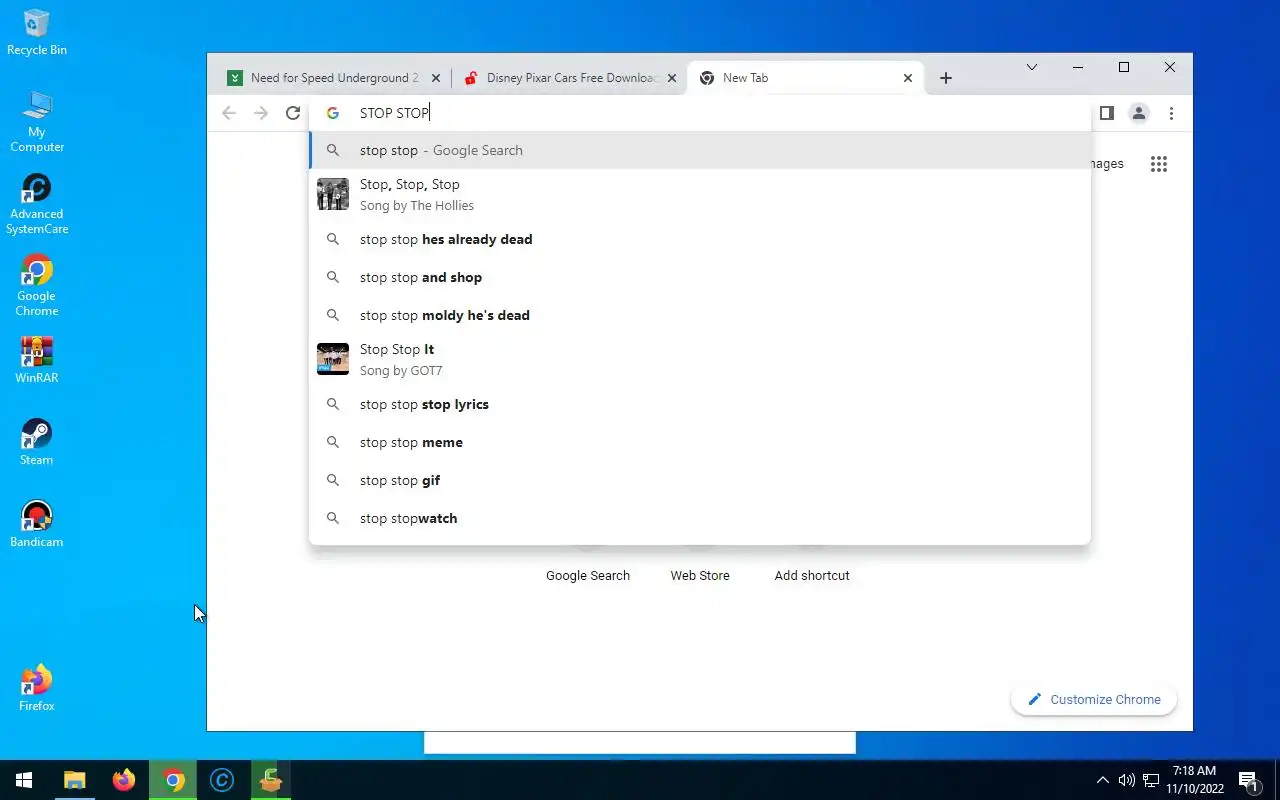Open the taskbar clock showing 7:18 AM

[1196, 780]
